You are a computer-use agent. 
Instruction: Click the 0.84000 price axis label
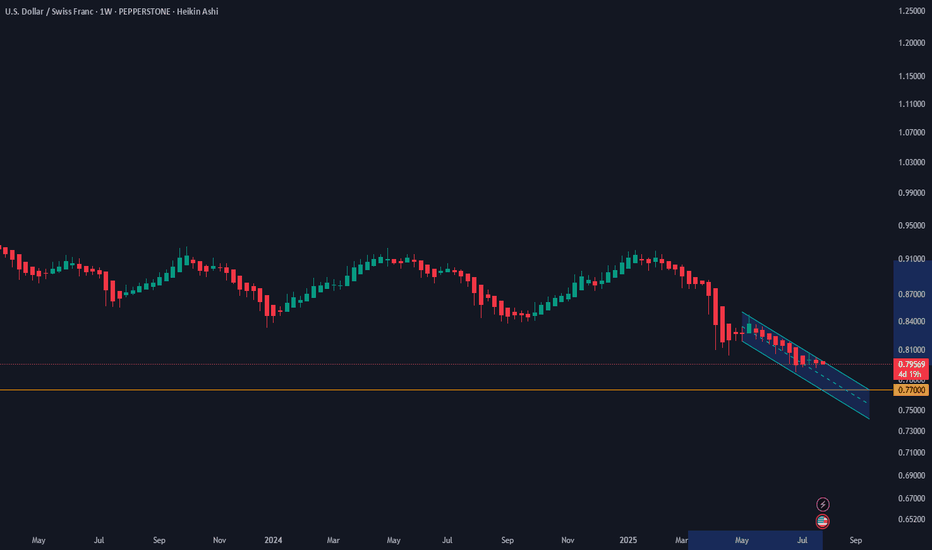(x=911, y=322)
